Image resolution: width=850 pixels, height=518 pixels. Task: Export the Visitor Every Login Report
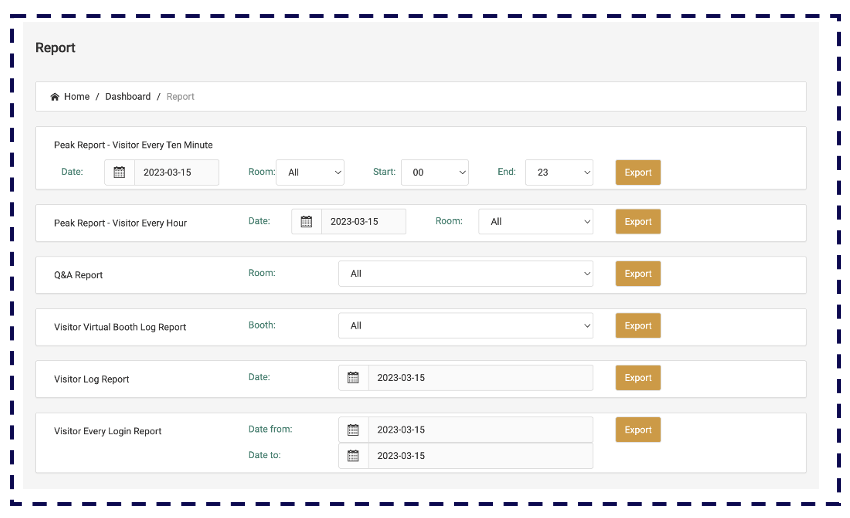click(638, 430)
